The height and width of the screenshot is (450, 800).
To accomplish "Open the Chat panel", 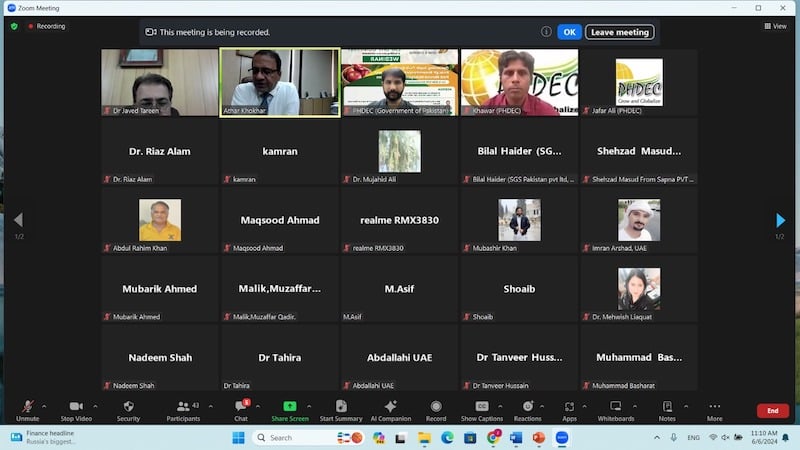I will point(241,409).
